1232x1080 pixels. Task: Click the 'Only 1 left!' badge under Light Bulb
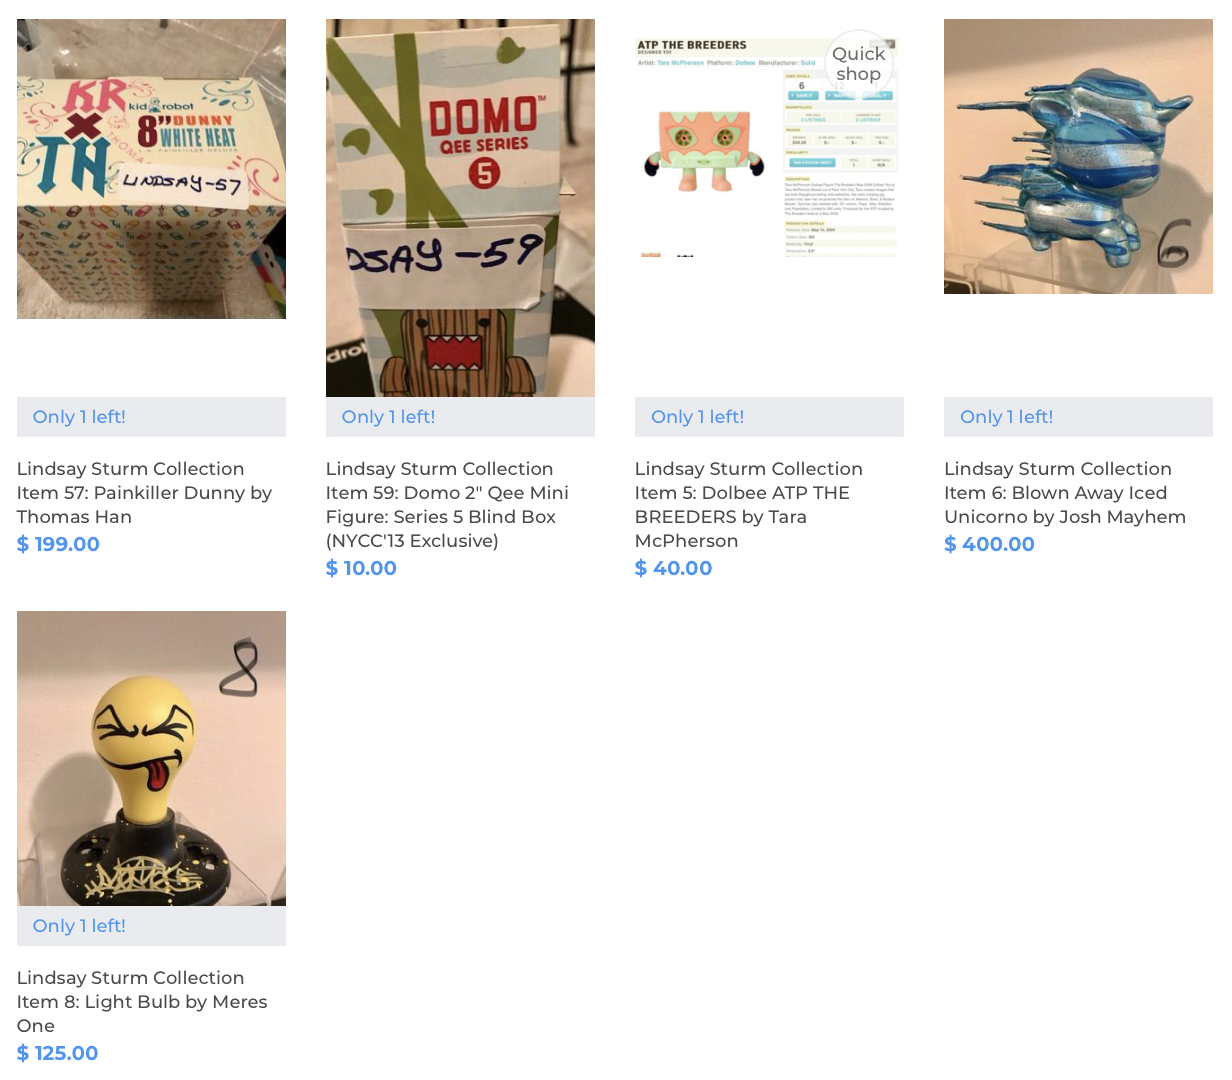pyautogui.click(x=151, y=926)
